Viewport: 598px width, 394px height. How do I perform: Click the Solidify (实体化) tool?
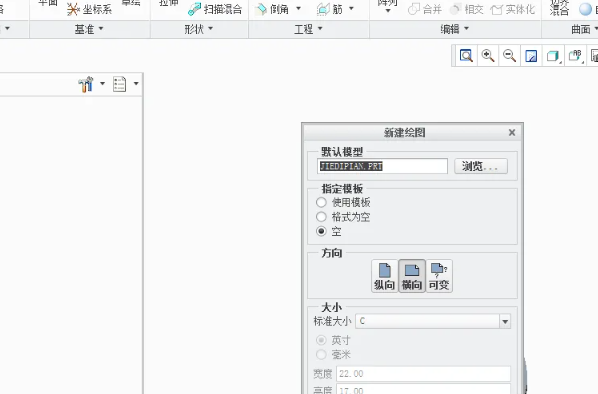[513, 9]
